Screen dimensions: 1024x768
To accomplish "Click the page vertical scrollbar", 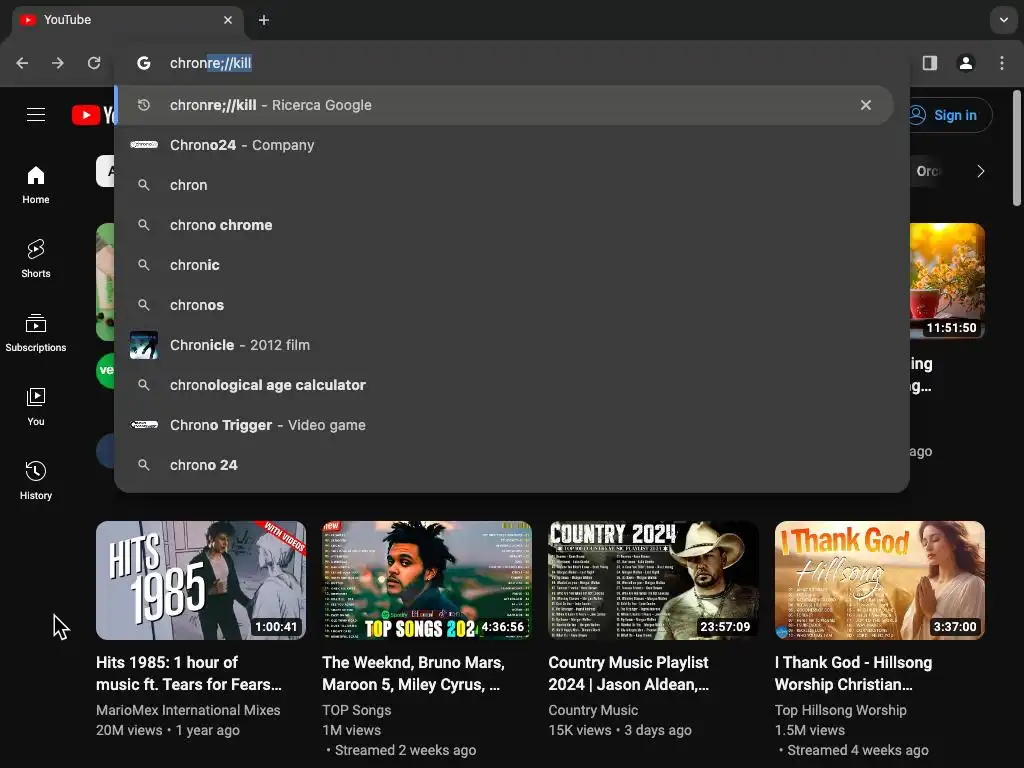I will (1017, 149).
